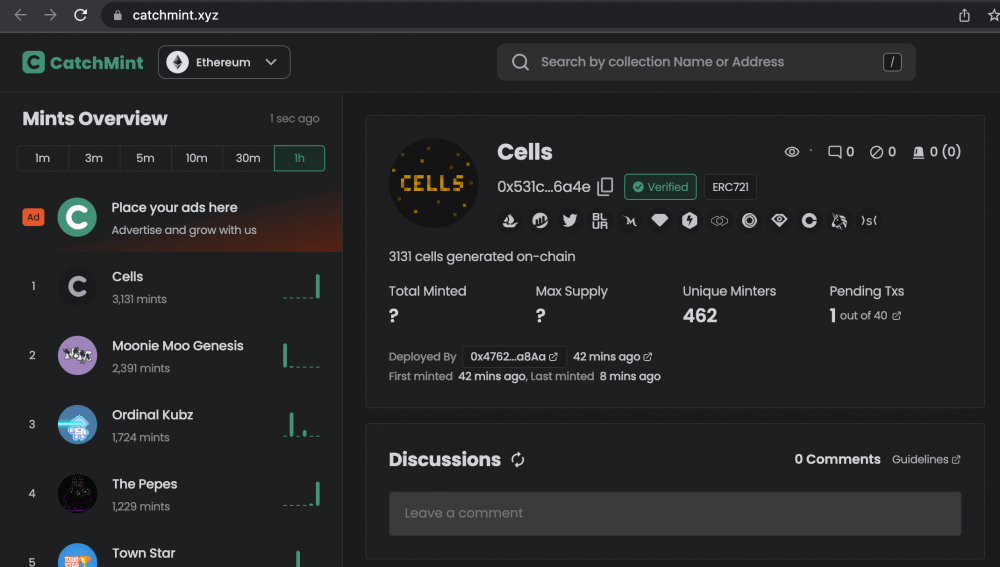Open the Blur marketplace icon
The height and width of the screenshot is (567, 1000).
tap(600, 221)
